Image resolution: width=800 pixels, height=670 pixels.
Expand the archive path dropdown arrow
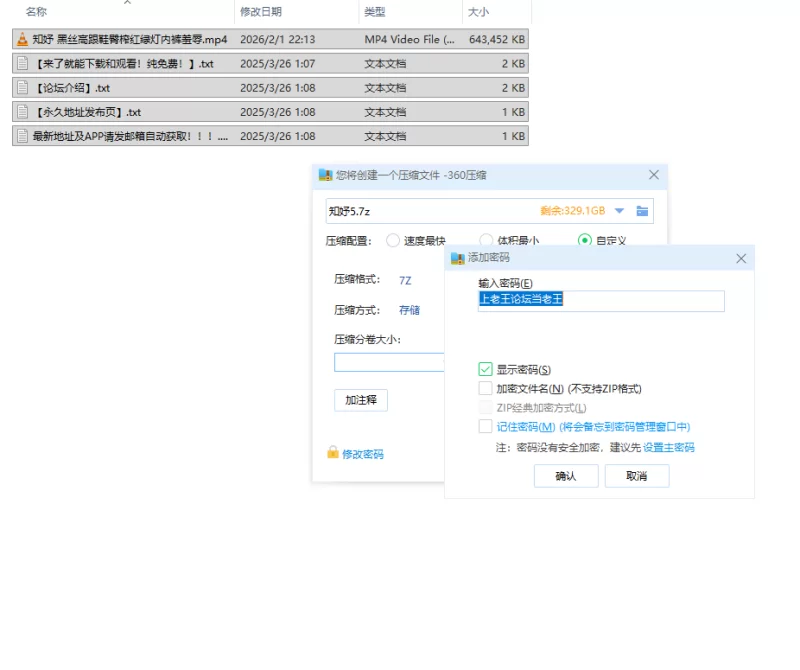pos(619,211)
